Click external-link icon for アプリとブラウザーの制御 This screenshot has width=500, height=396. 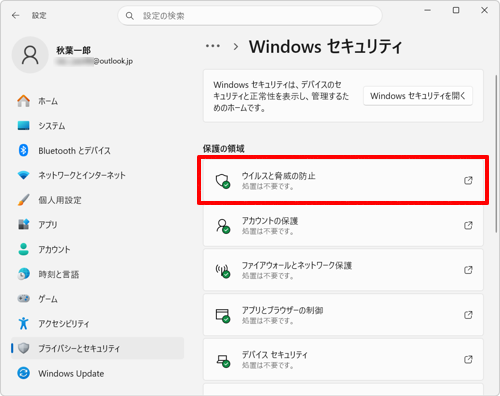(468, 315)
